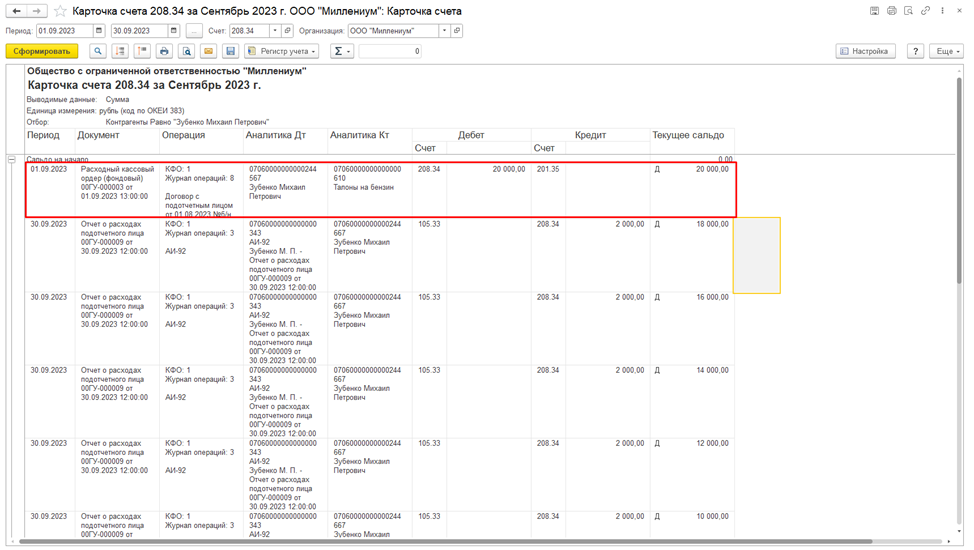The width and height of the screenshot is (974, 550).
Task: Print via the title bar printer icon
Action: click(891, 11)
